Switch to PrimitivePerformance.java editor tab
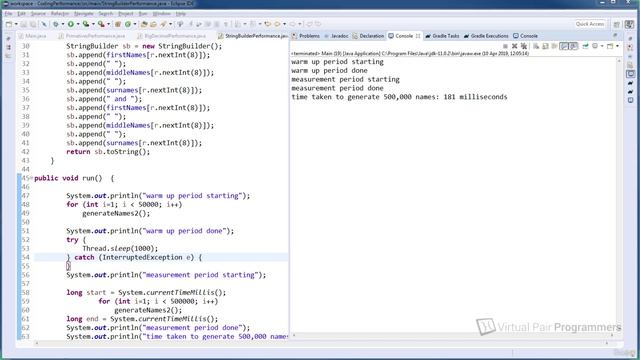The image size is (640, 360). [x=92, y=36]
